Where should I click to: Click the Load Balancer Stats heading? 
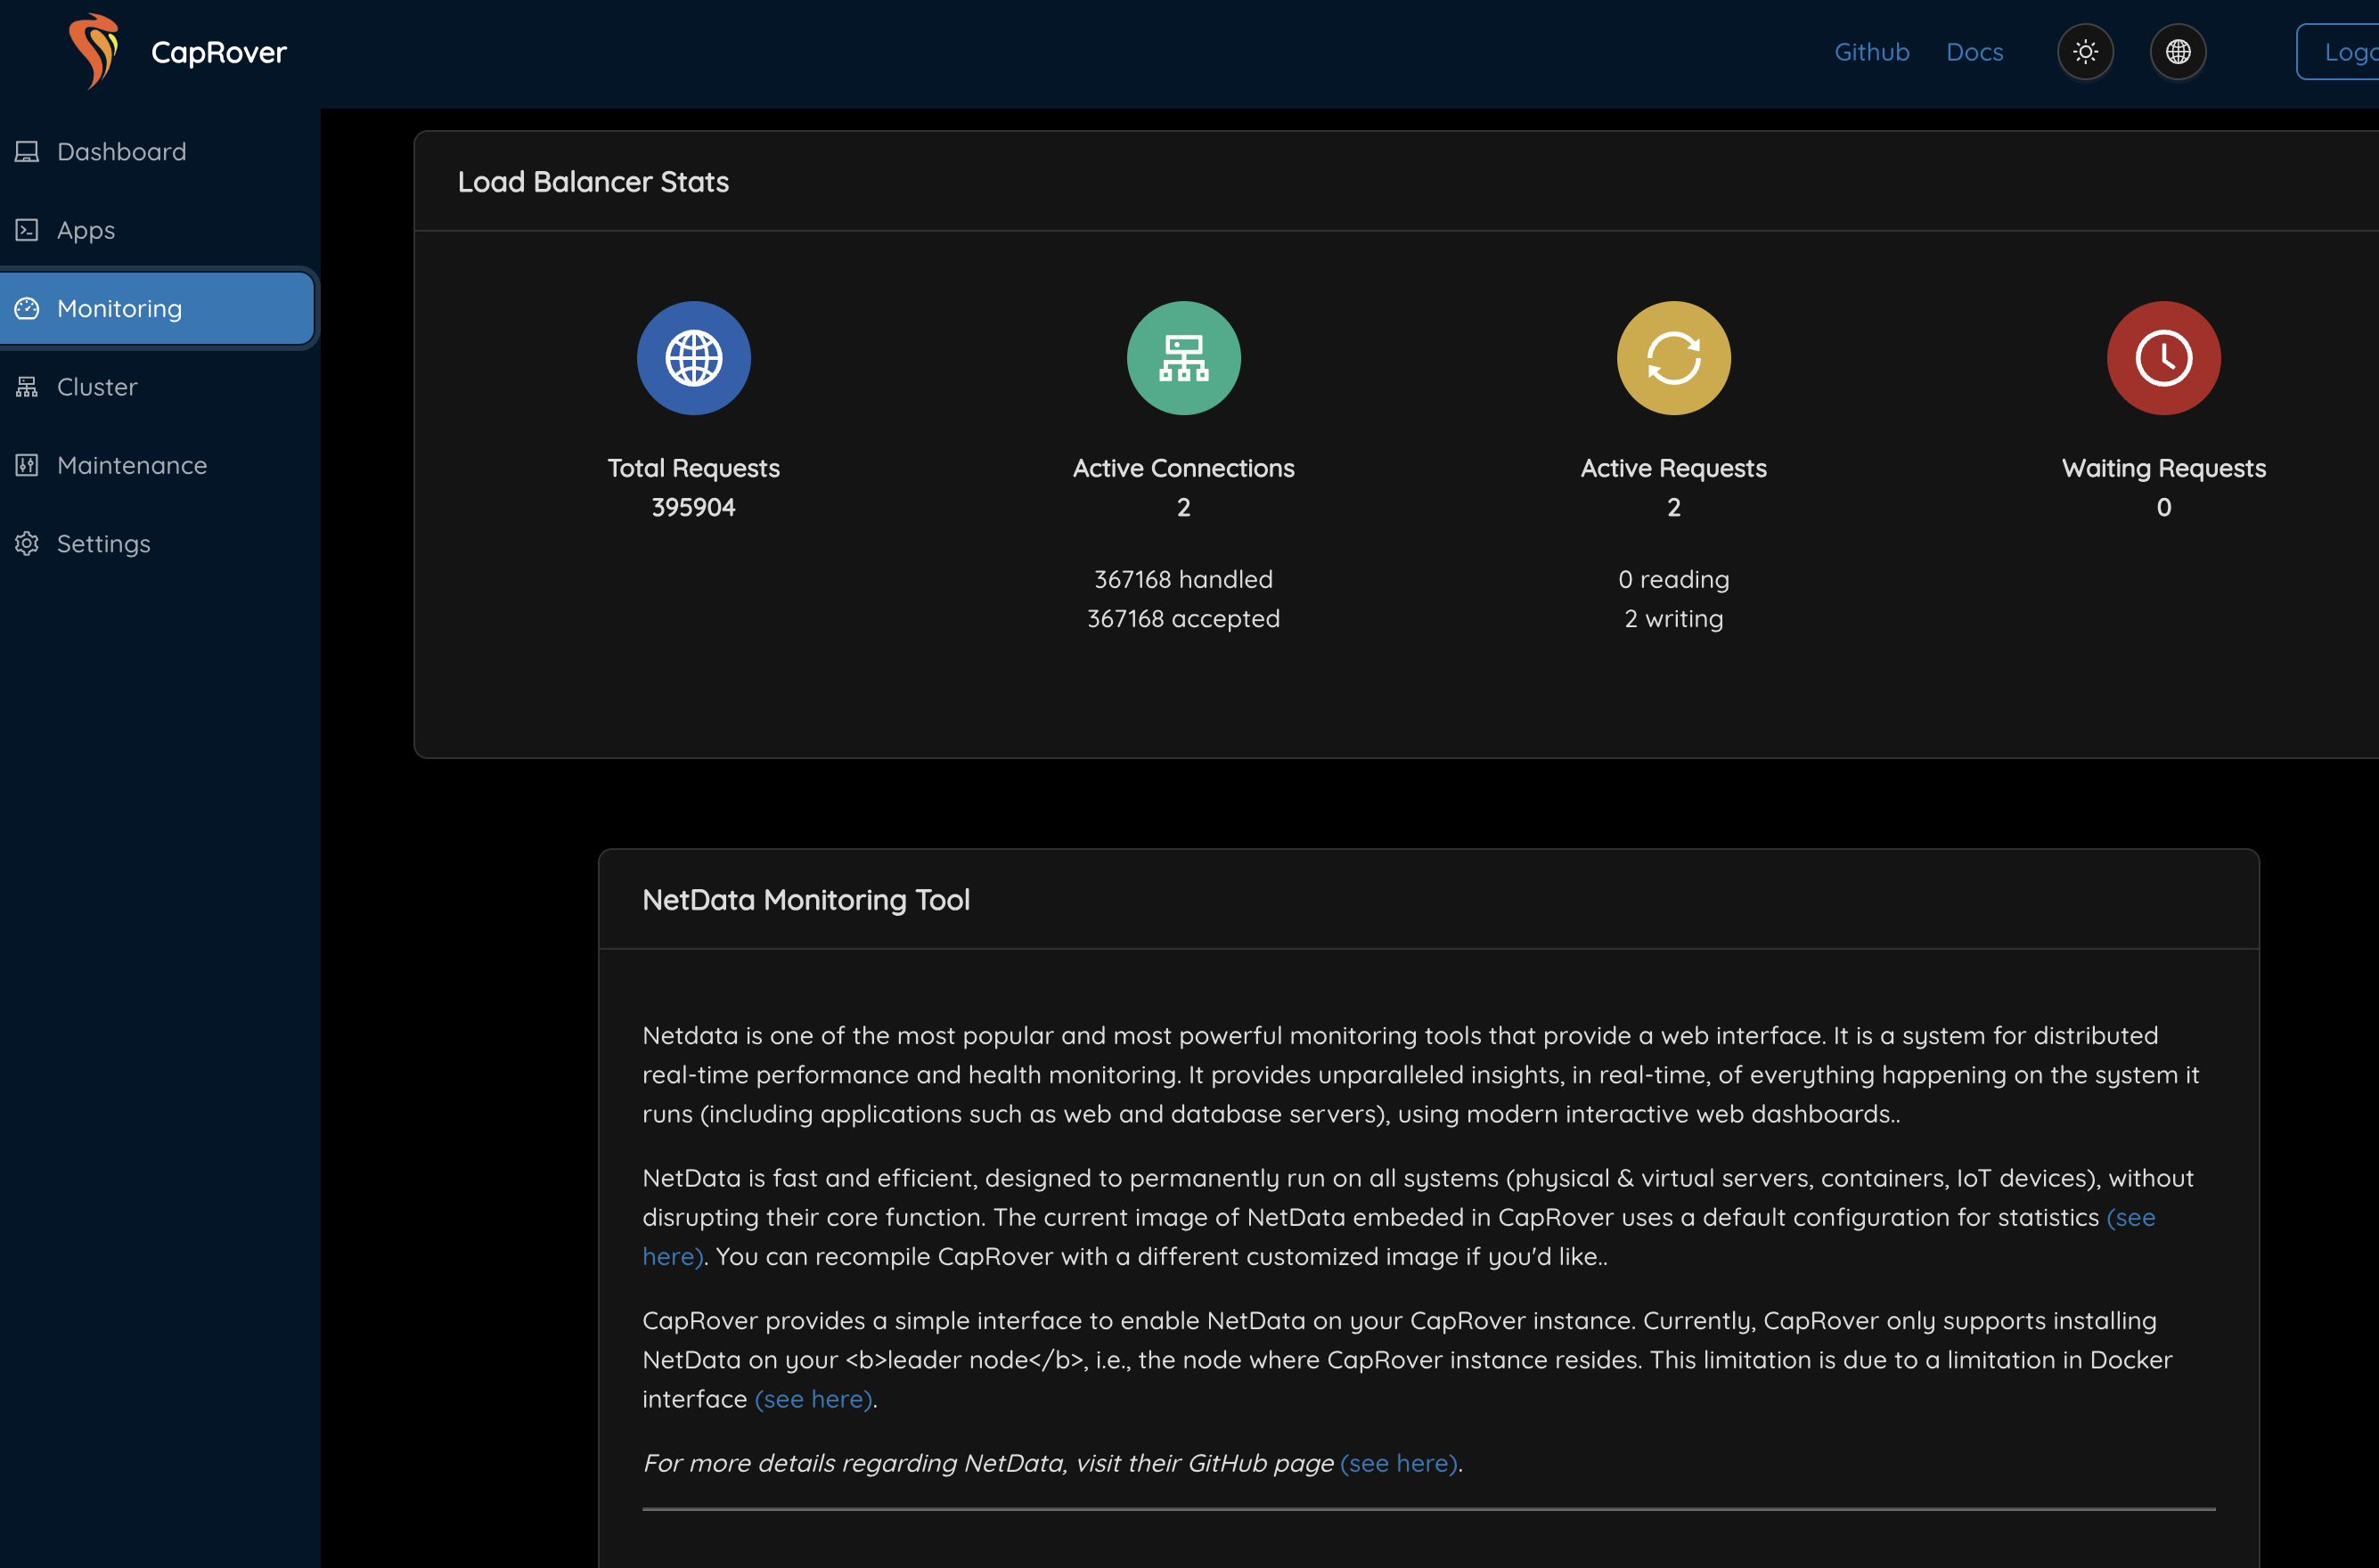[x=593, y=182]
